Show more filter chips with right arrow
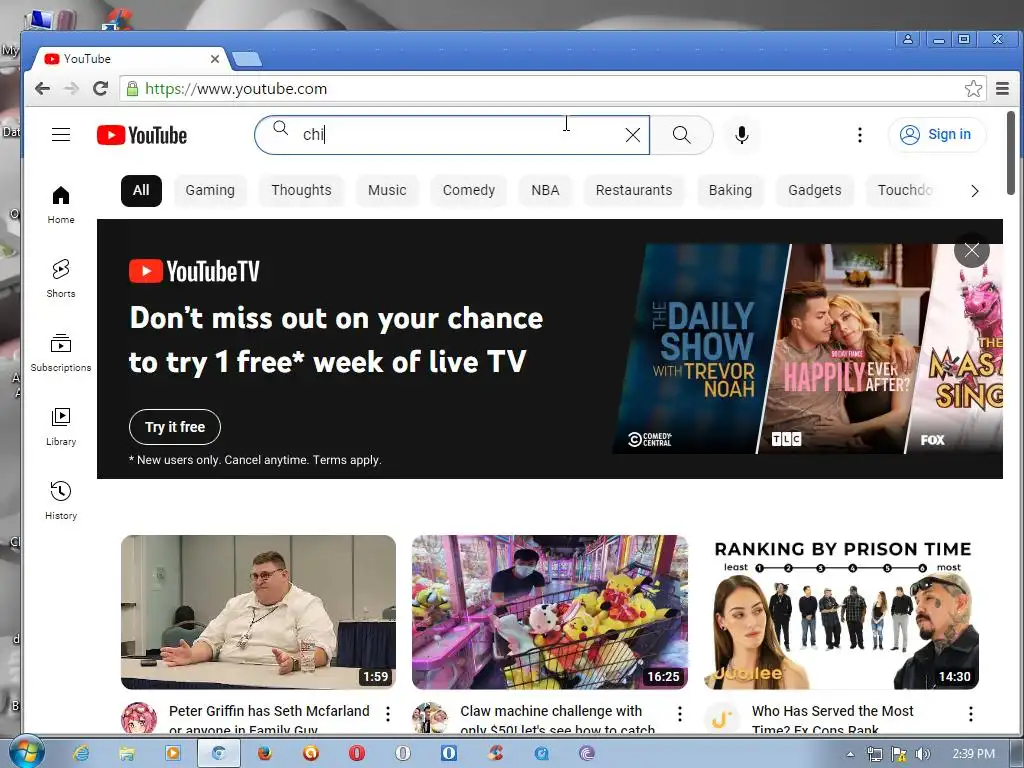Viewport: 1024px width, 768px height. pos(974,191)
